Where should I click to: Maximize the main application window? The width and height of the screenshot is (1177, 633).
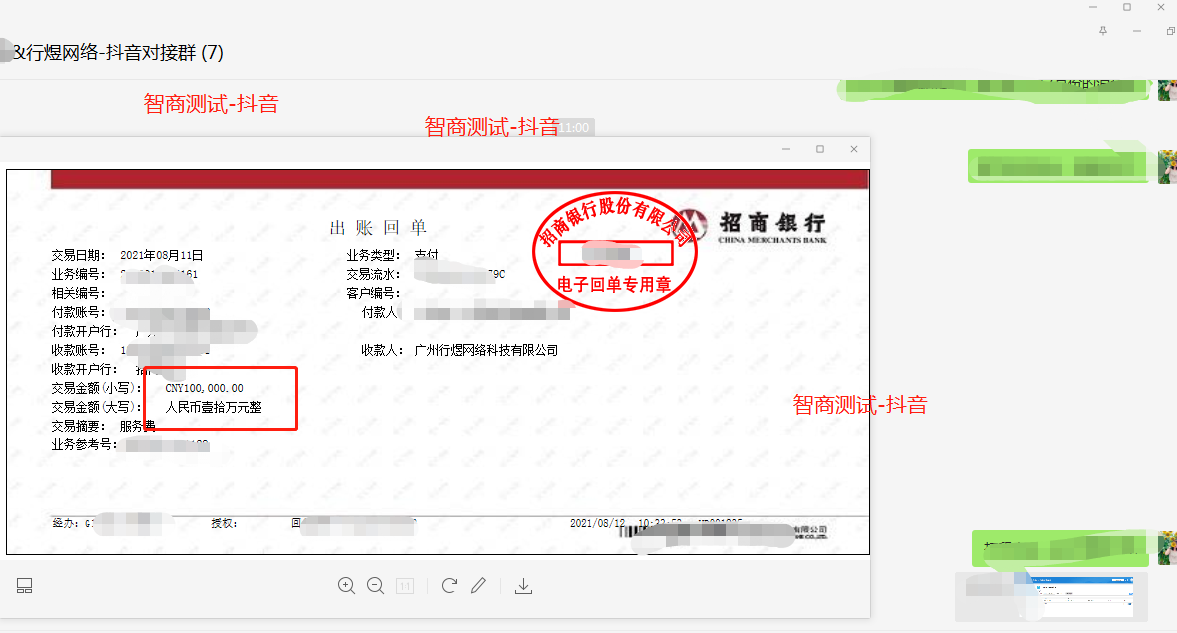click(x=1127, y=7)
